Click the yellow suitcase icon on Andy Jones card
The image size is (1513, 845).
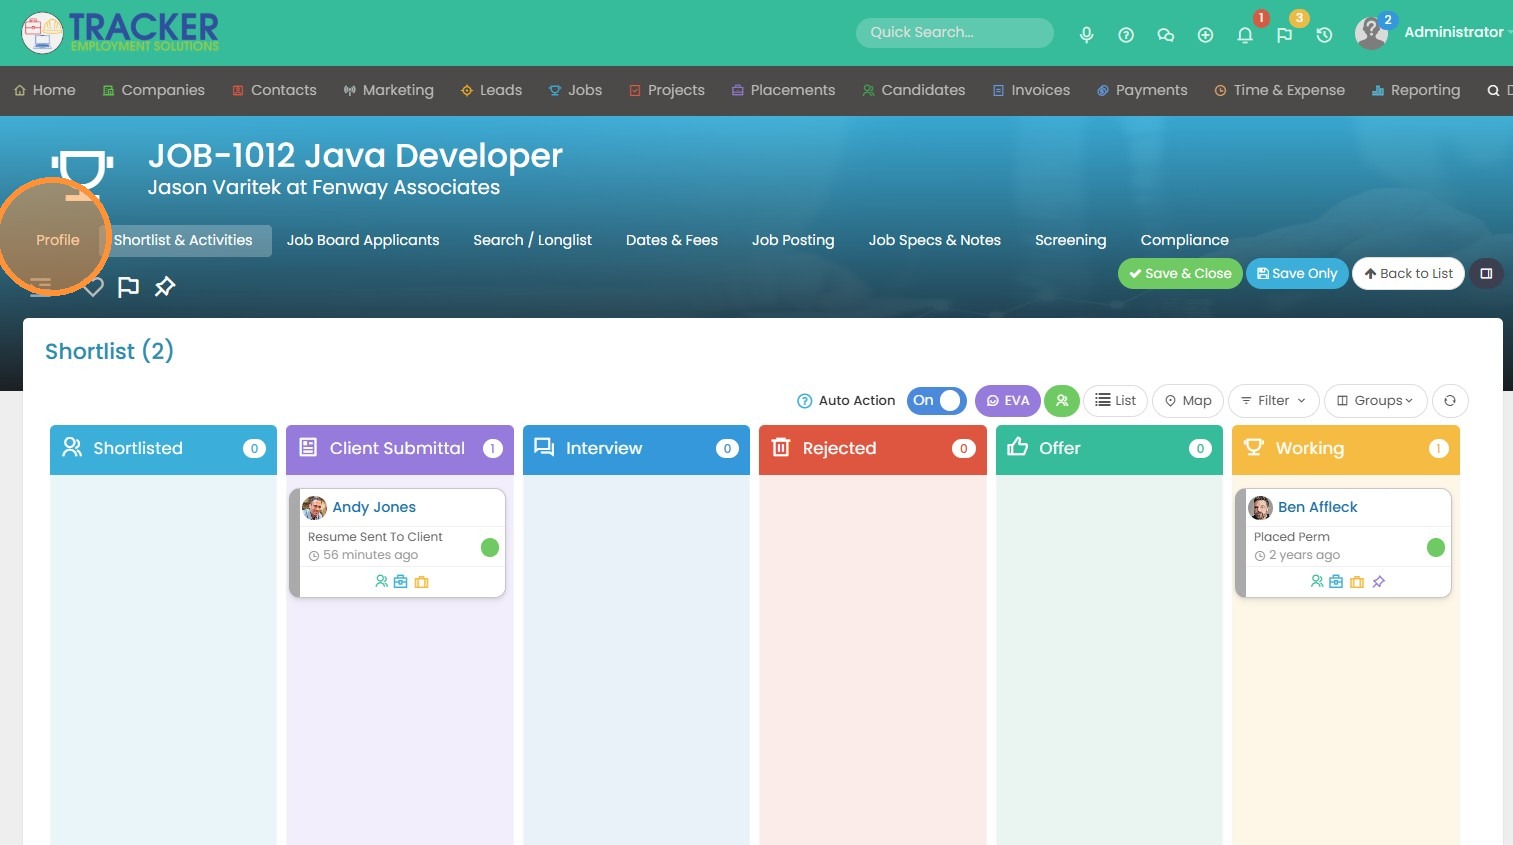click(421, 581)
